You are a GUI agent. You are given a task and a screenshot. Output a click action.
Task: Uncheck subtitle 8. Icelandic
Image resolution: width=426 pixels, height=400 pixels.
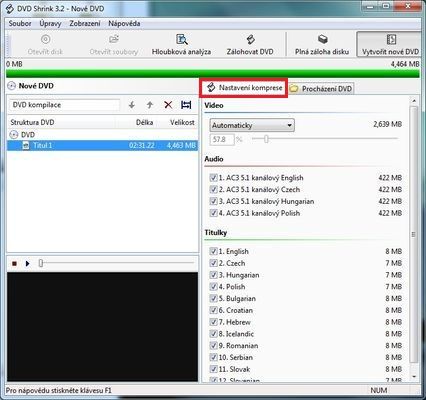point(213,334)
